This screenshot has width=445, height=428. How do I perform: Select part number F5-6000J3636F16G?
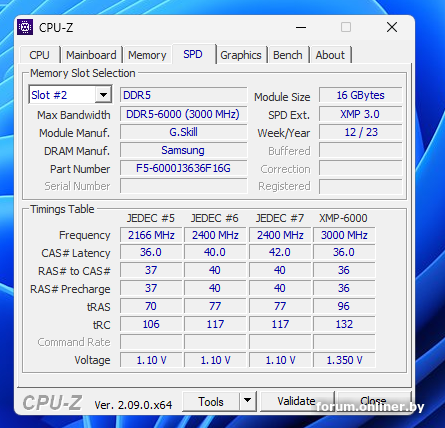[x=184, y=168]
